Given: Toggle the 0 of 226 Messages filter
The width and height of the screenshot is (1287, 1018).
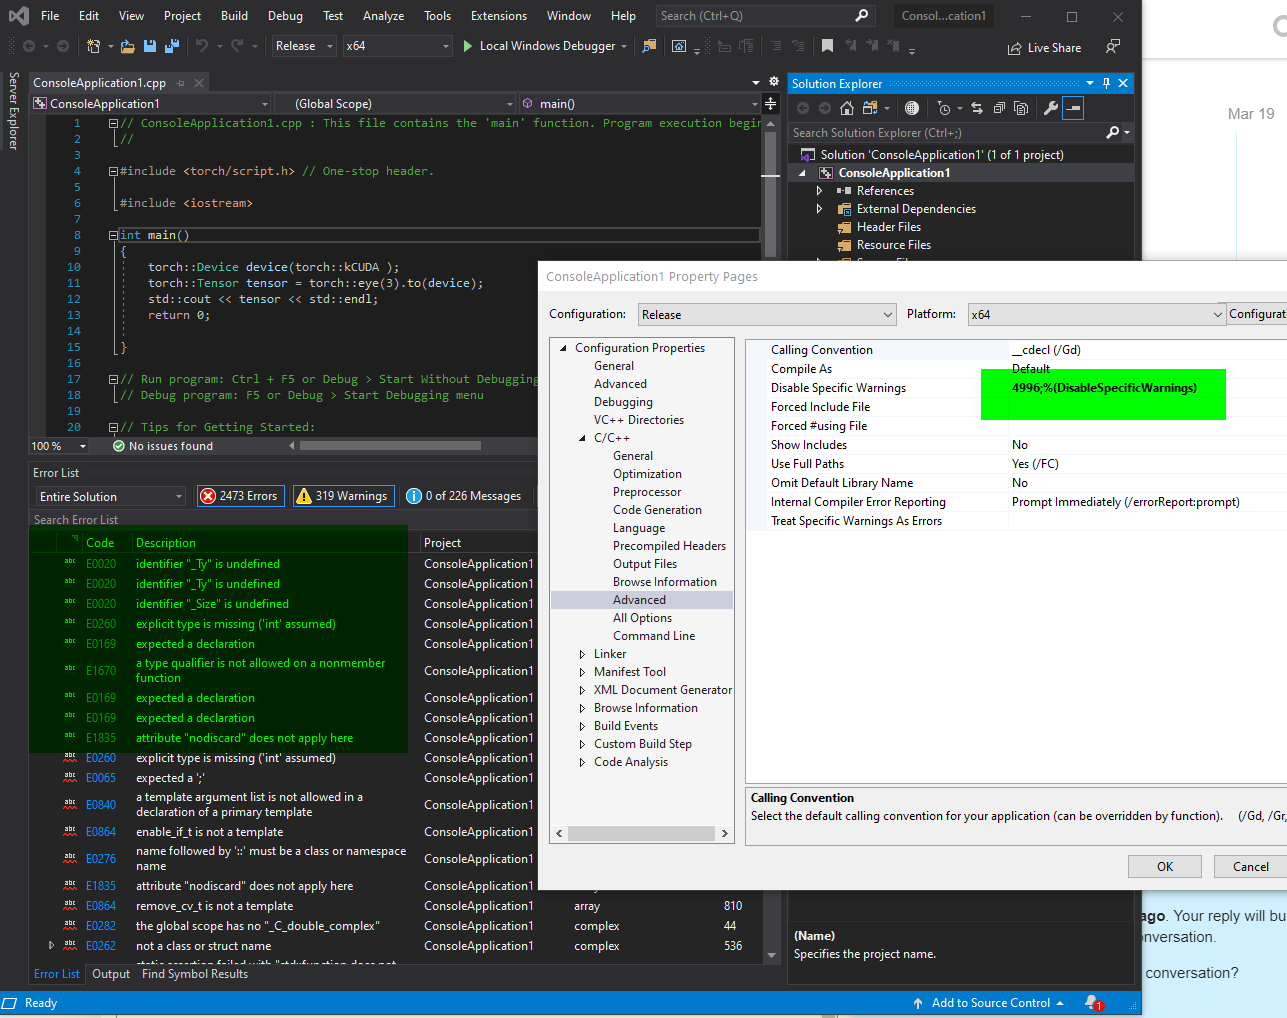Looking at the screenshot, I should [x=464, y=496].
